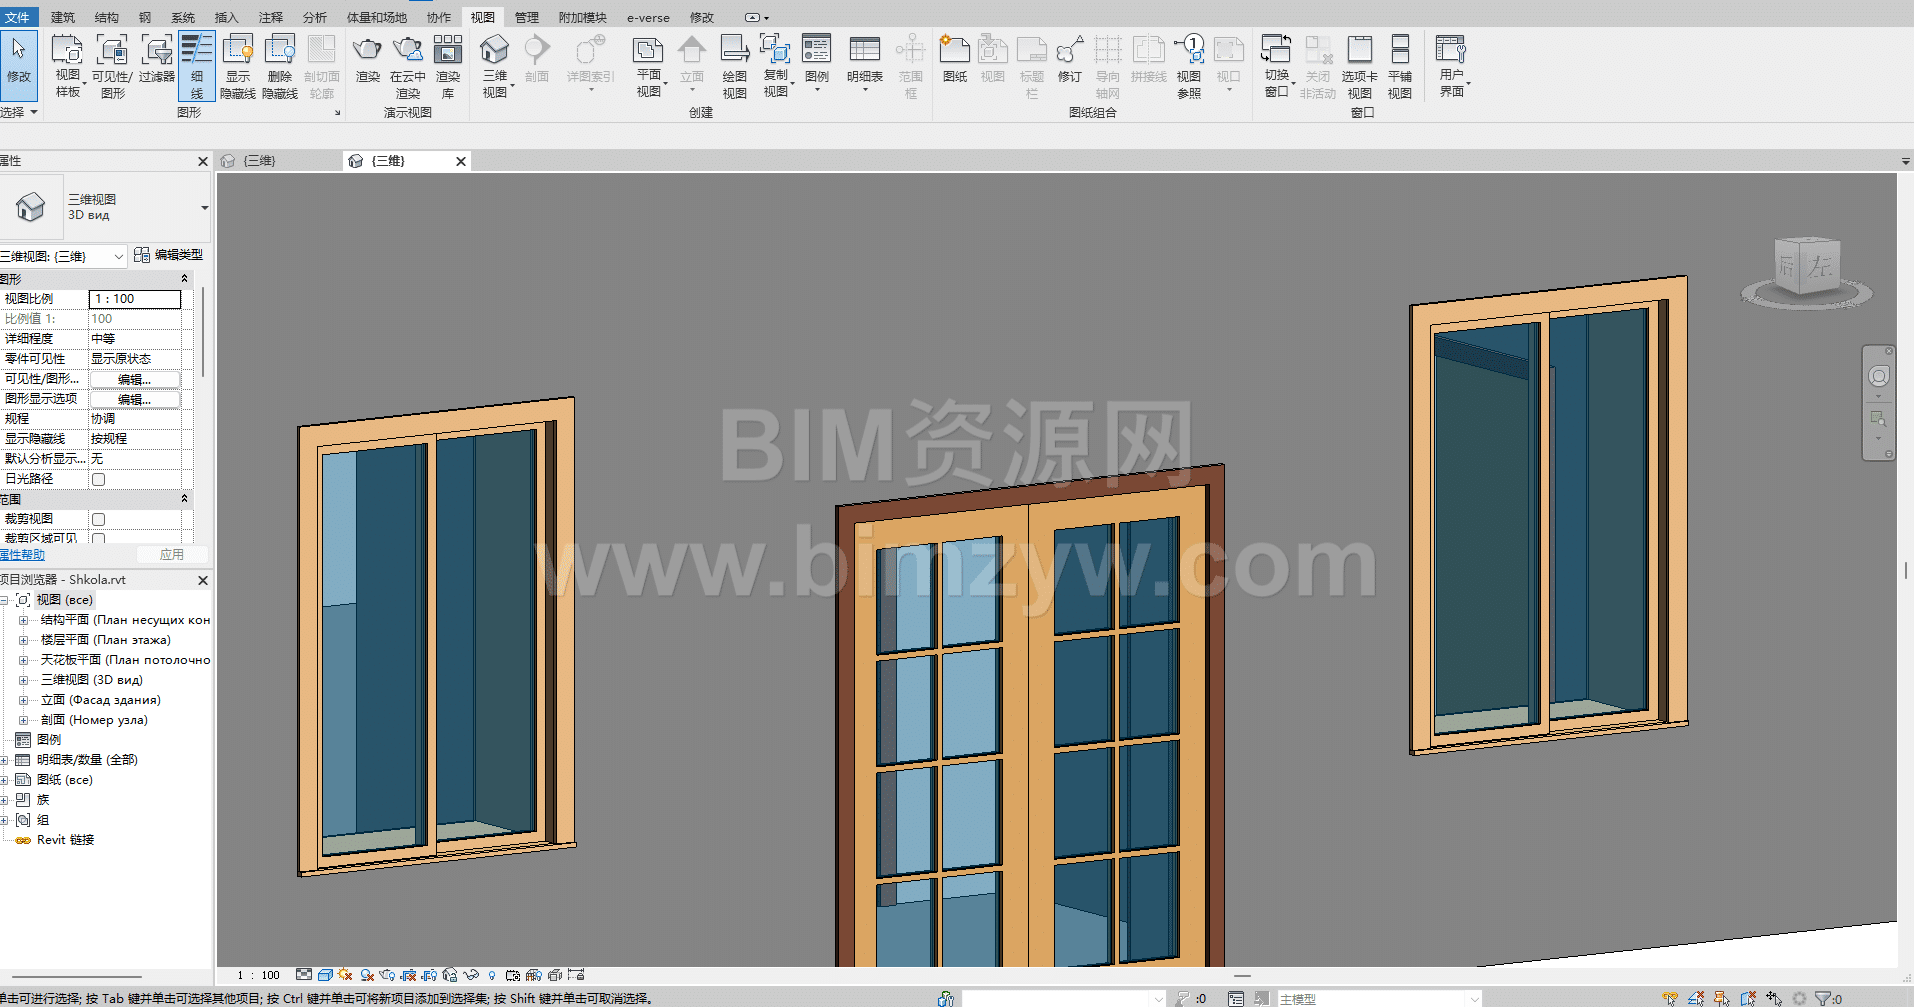The image size is (1914, 1007).
Task: Toggle 裁剪区域可见 crop region visible checkbox
Action: (x=99, y=539)
